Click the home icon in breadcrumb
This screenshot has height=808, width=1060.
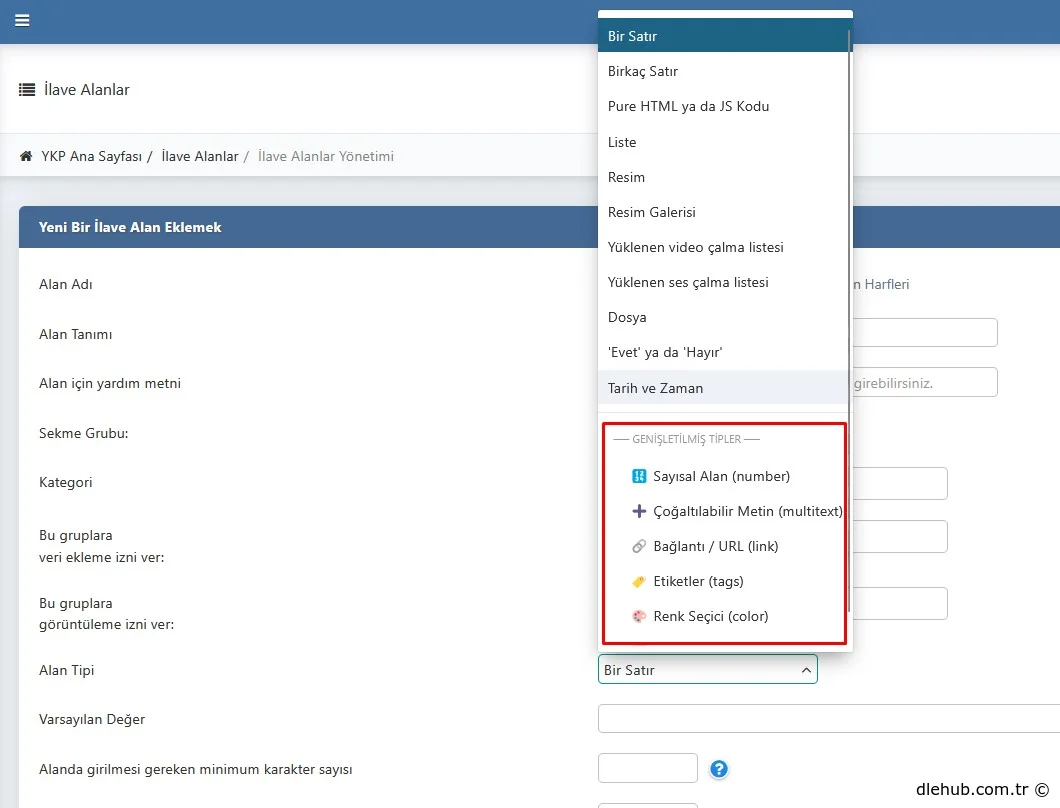[26, 157]
